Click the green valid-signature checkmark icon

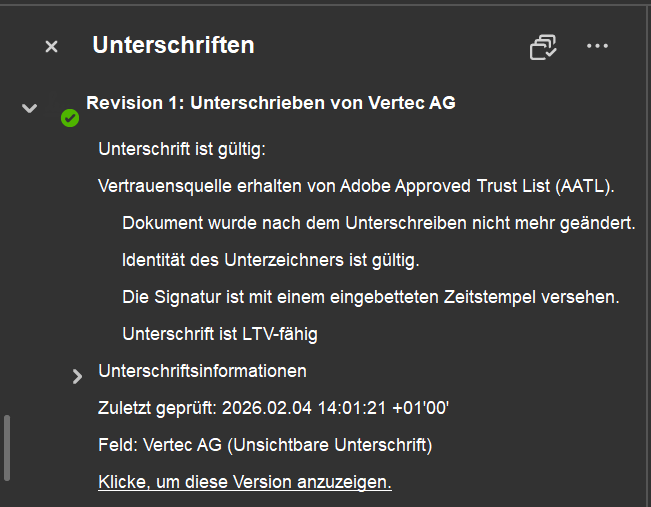(70, 118)
